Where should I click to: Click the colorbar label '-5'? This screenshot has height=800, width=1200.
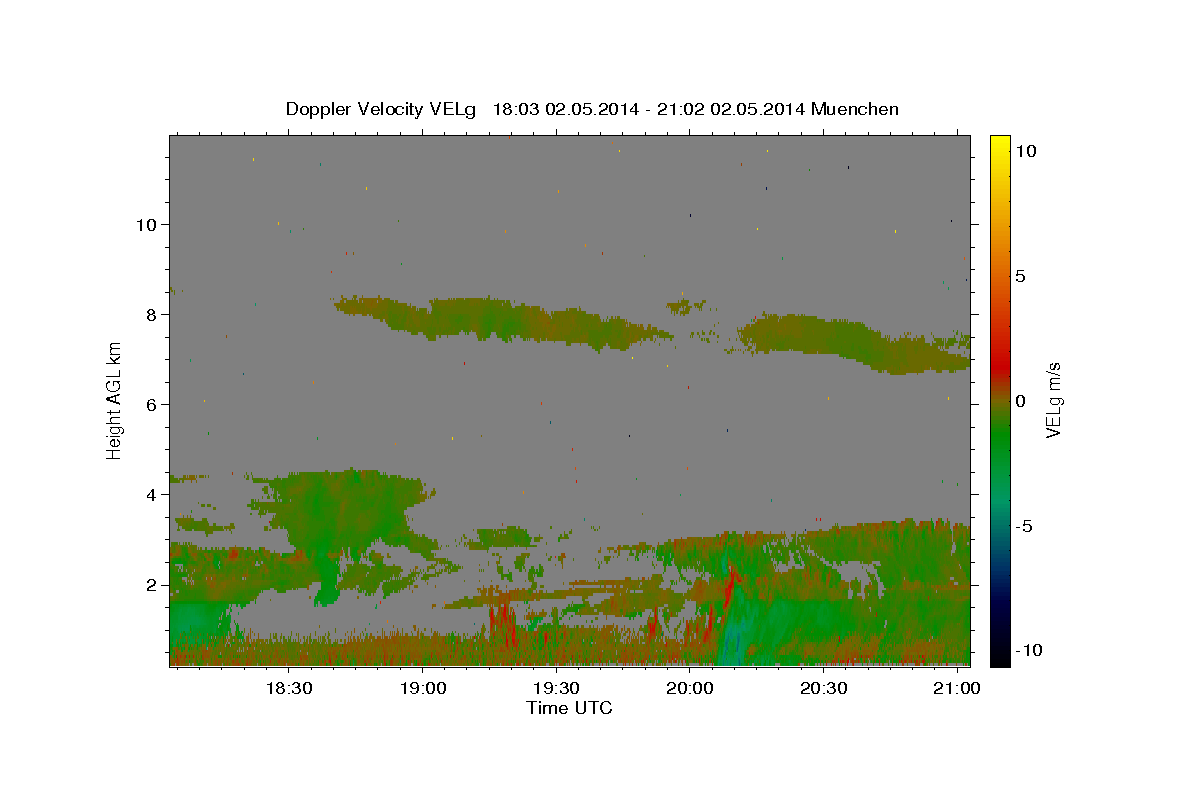[x=1024, y=526]
